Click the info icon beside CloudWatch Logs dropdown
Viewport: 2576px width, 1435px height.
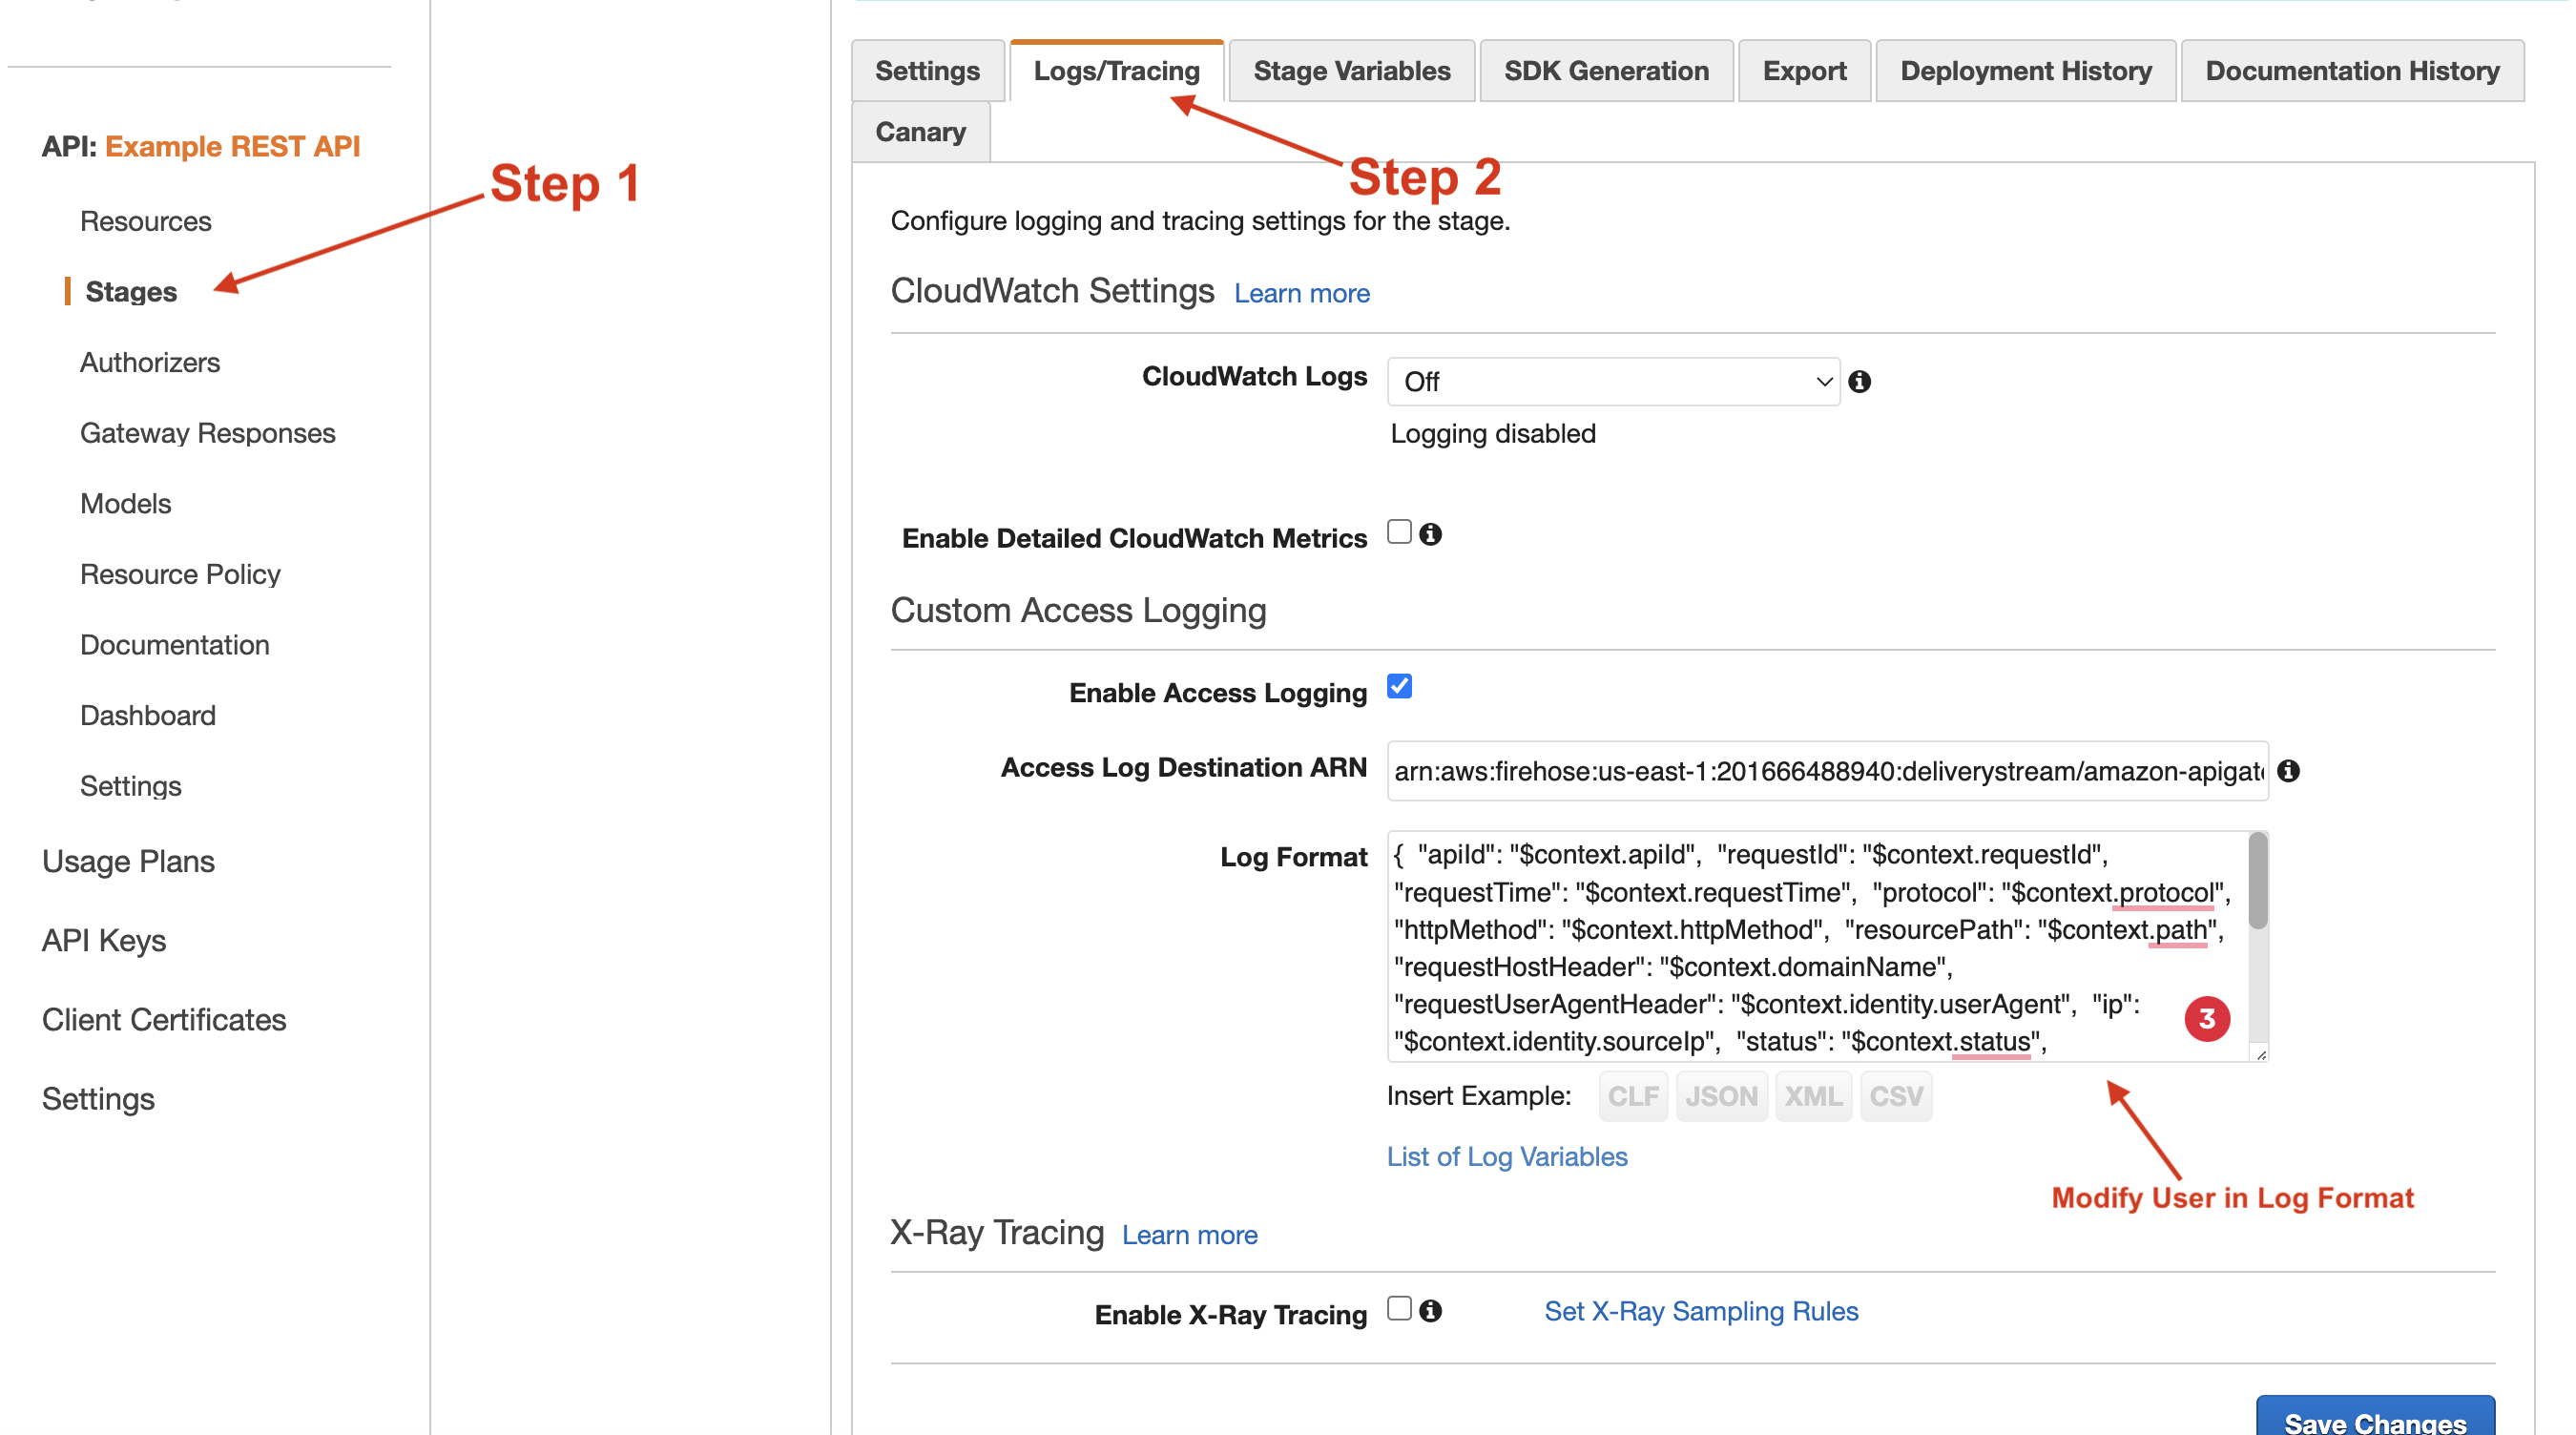[x=1859, y=381]
